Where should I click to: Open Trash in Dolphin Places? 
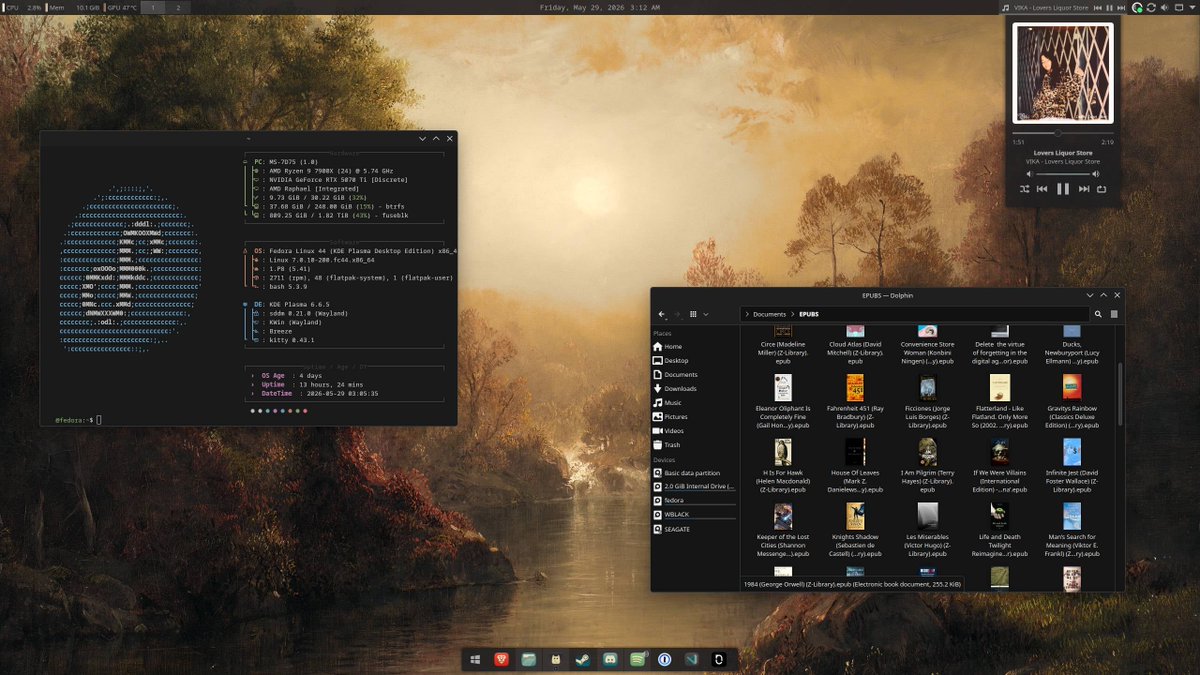tap(694, 445)
